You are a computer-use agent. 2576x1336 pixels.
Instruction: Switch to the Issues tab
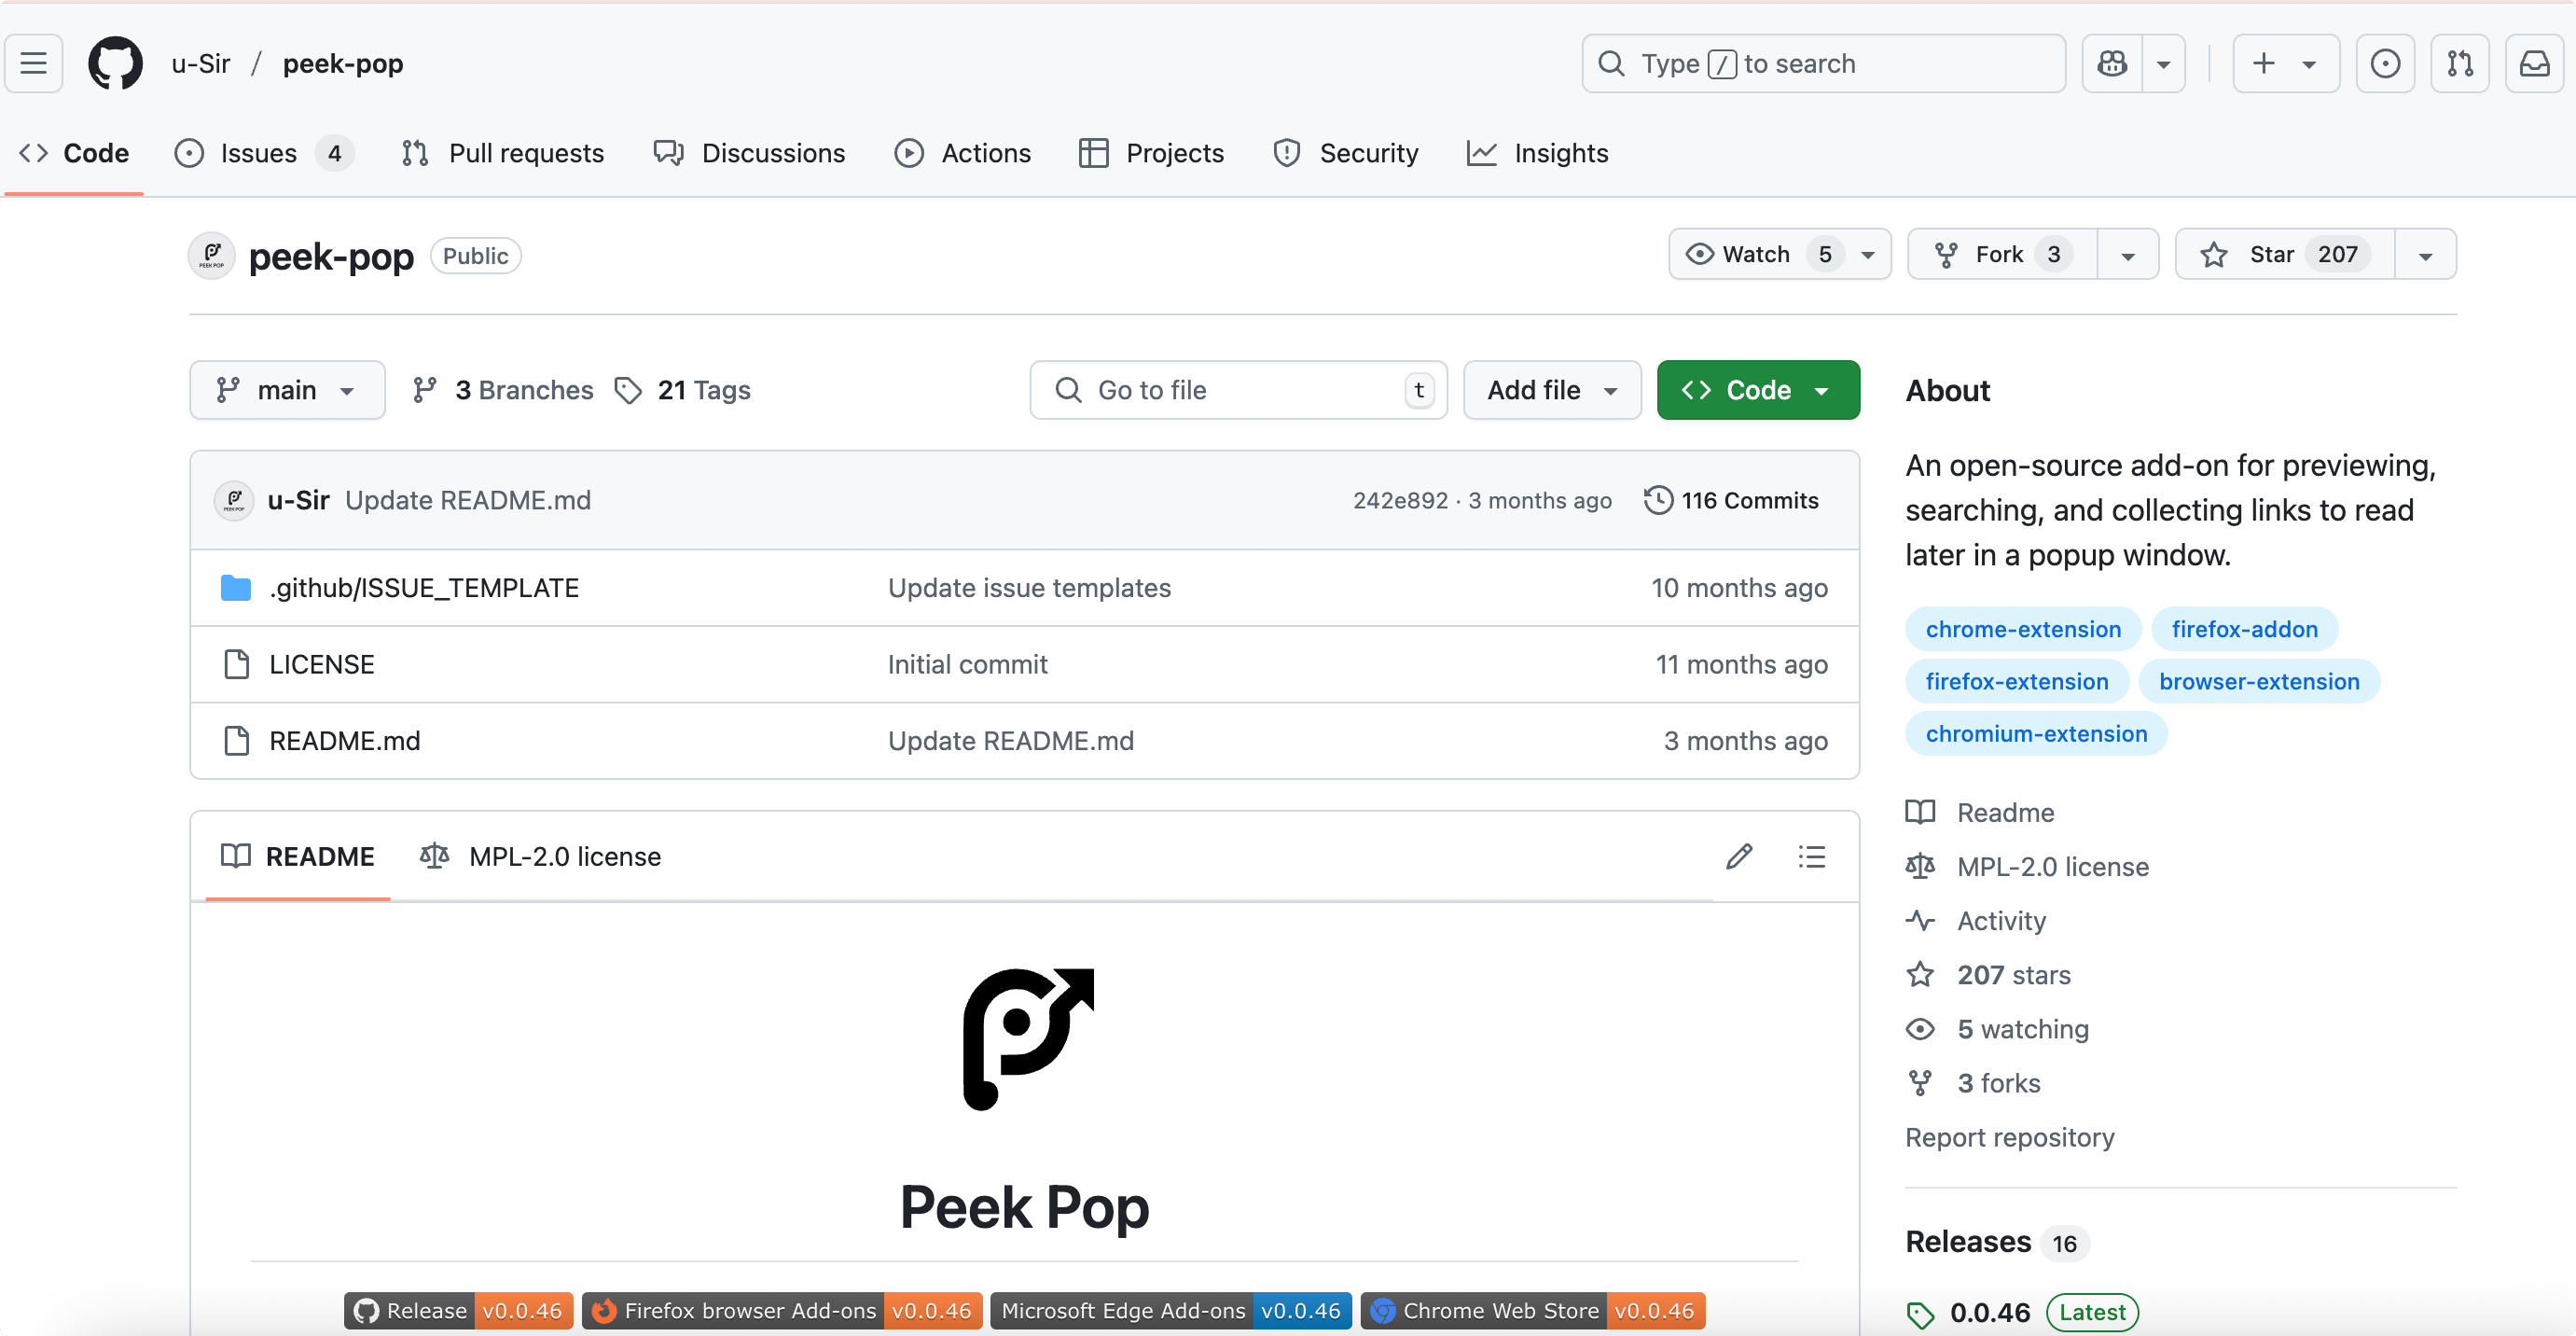tap(264, 153)
